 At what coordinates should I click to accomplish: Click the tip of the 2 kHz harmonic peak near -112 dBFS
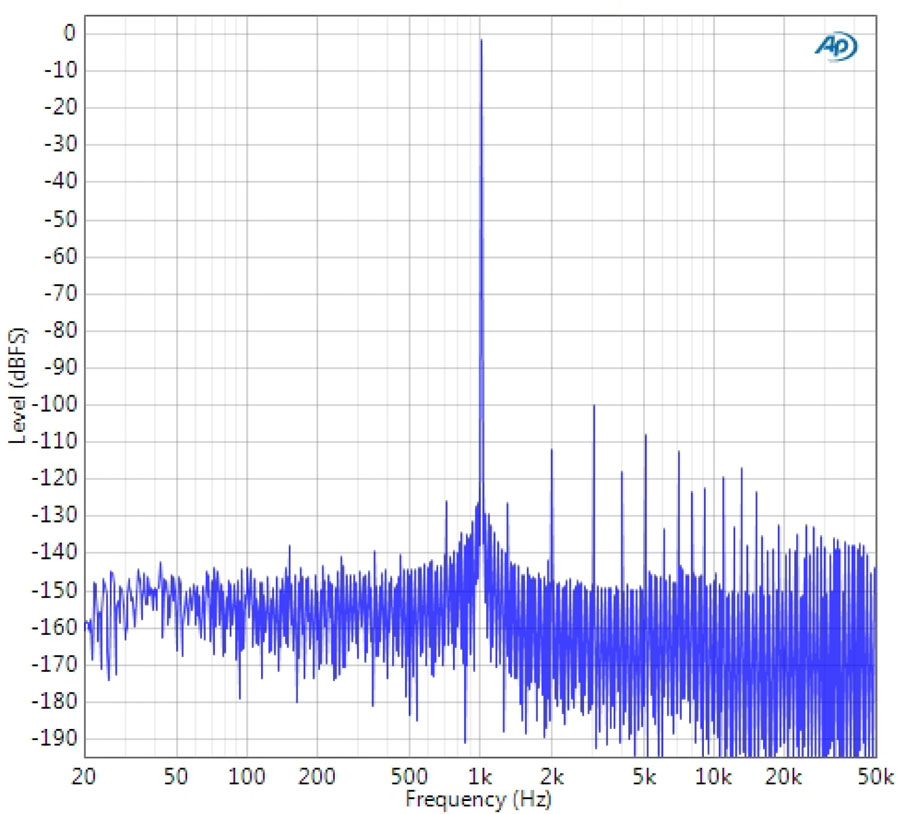pos(552,449)
